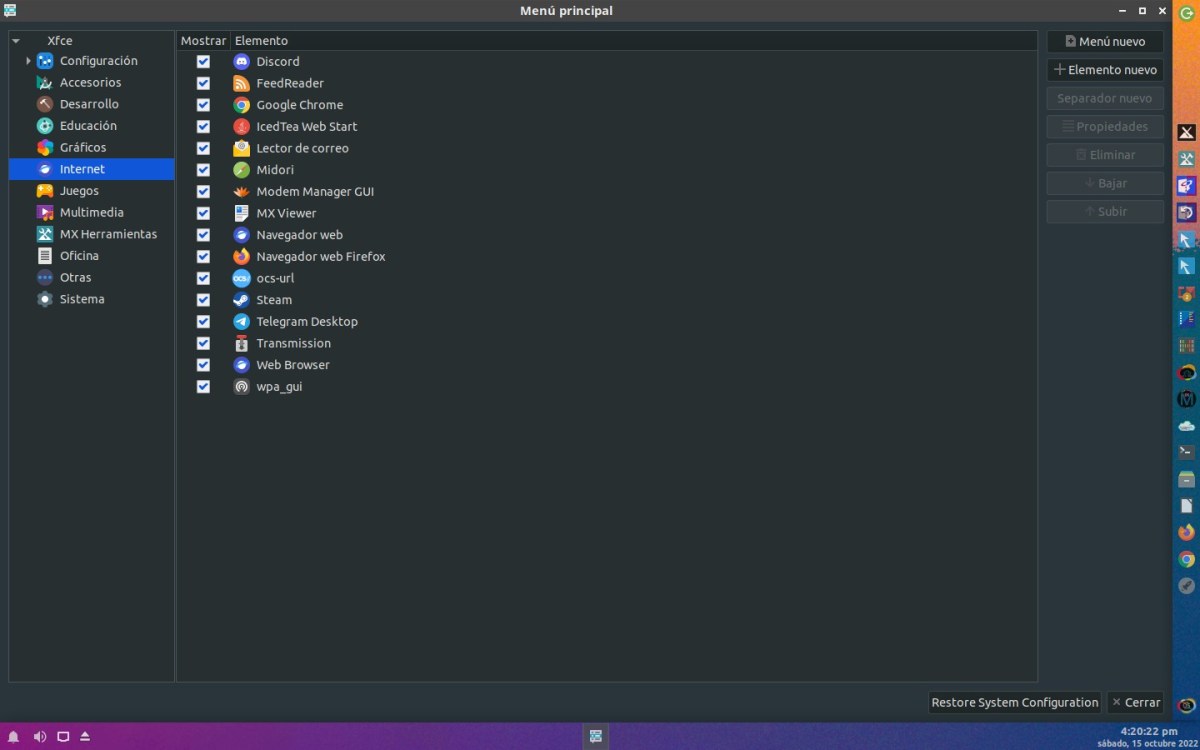Click the Firefox icon in side panel

click(x=1186, y=532)
